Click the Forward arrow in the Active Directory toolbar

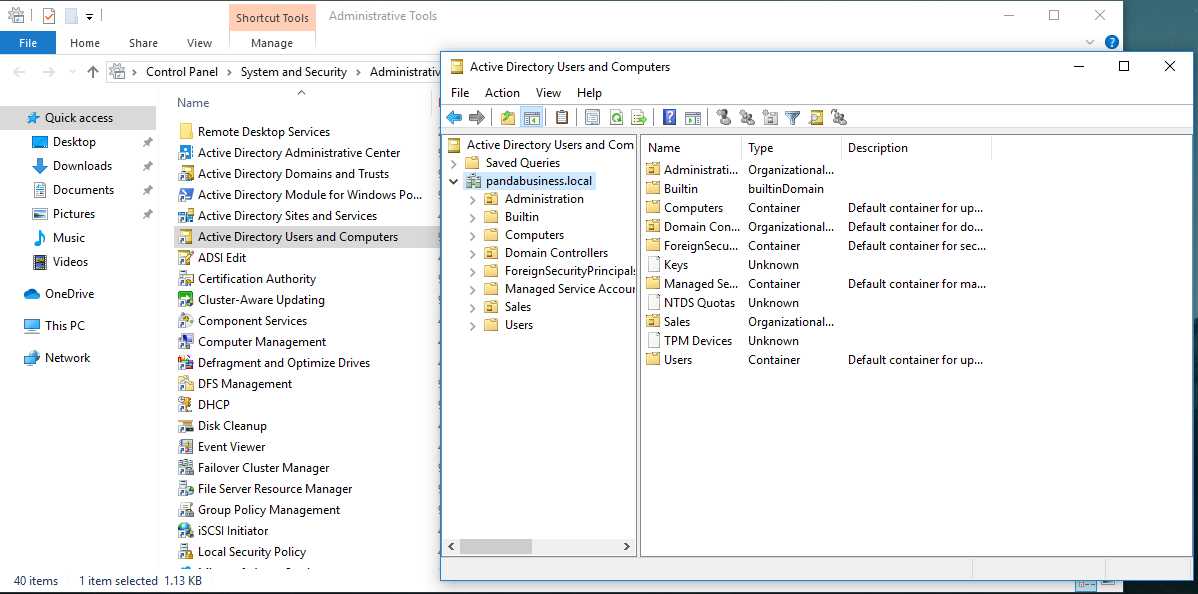point(477,118)
